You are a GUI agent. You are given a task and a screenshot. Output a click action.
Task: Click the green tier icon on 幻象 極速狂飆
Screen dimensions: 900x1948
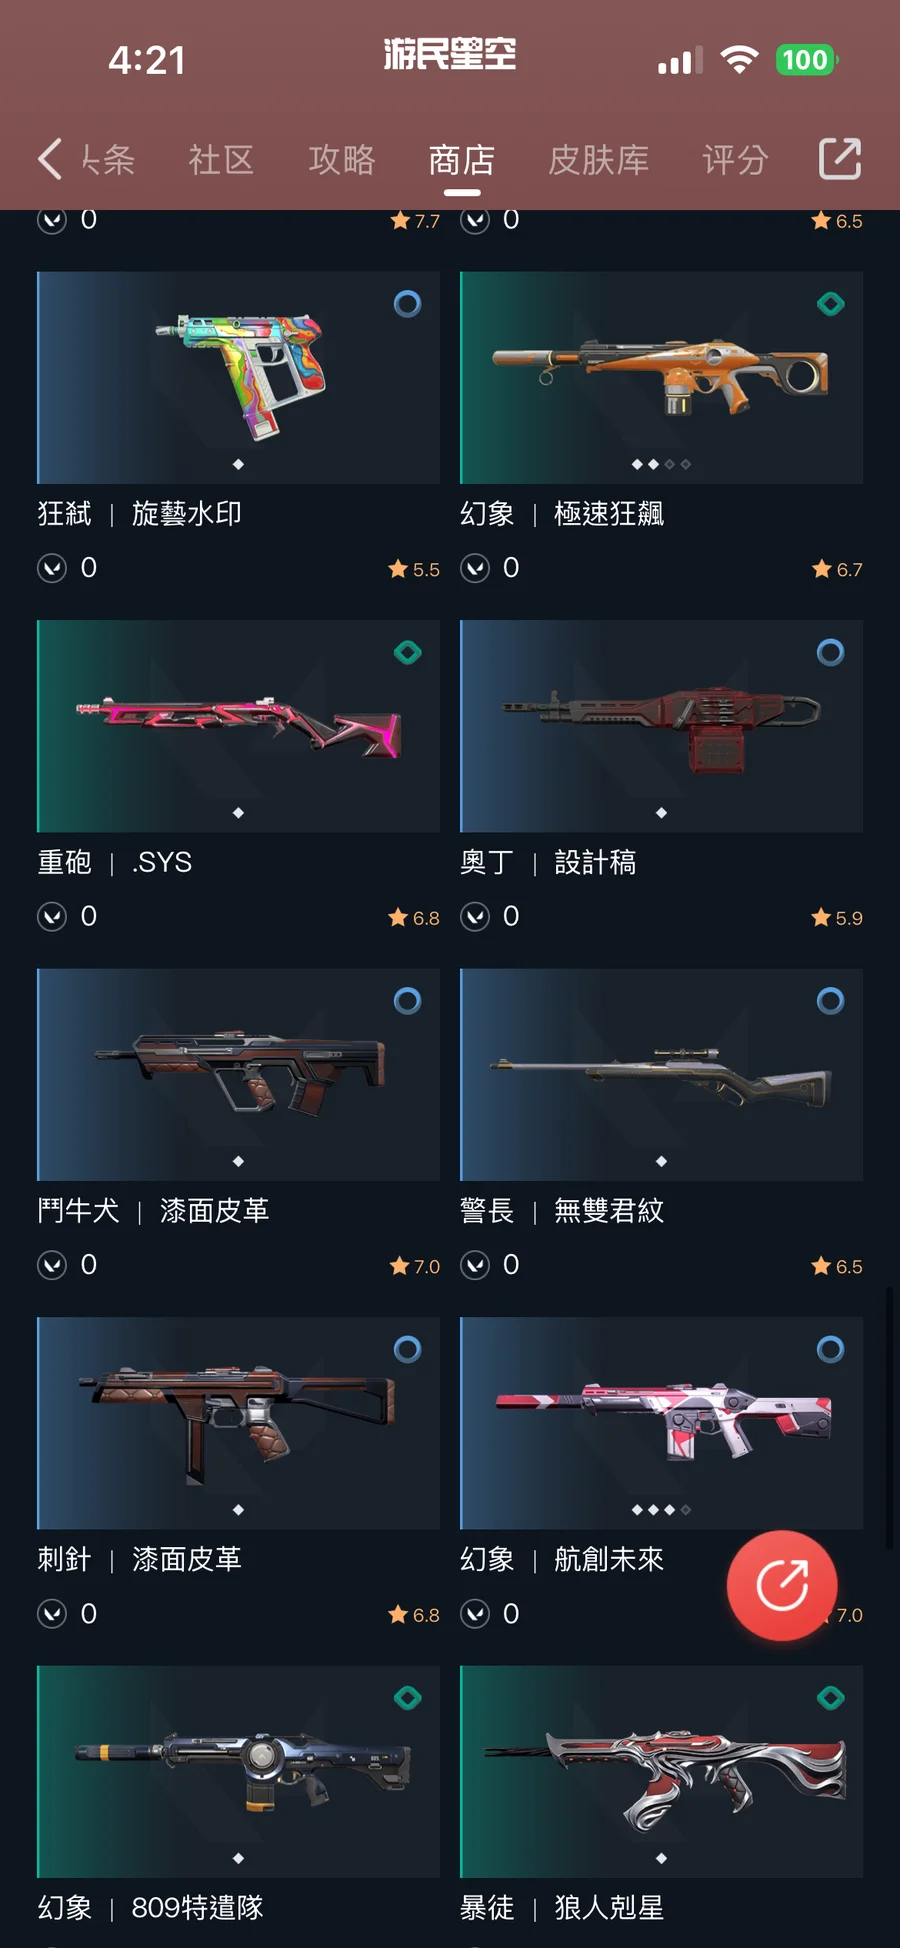tap(830, 304)
